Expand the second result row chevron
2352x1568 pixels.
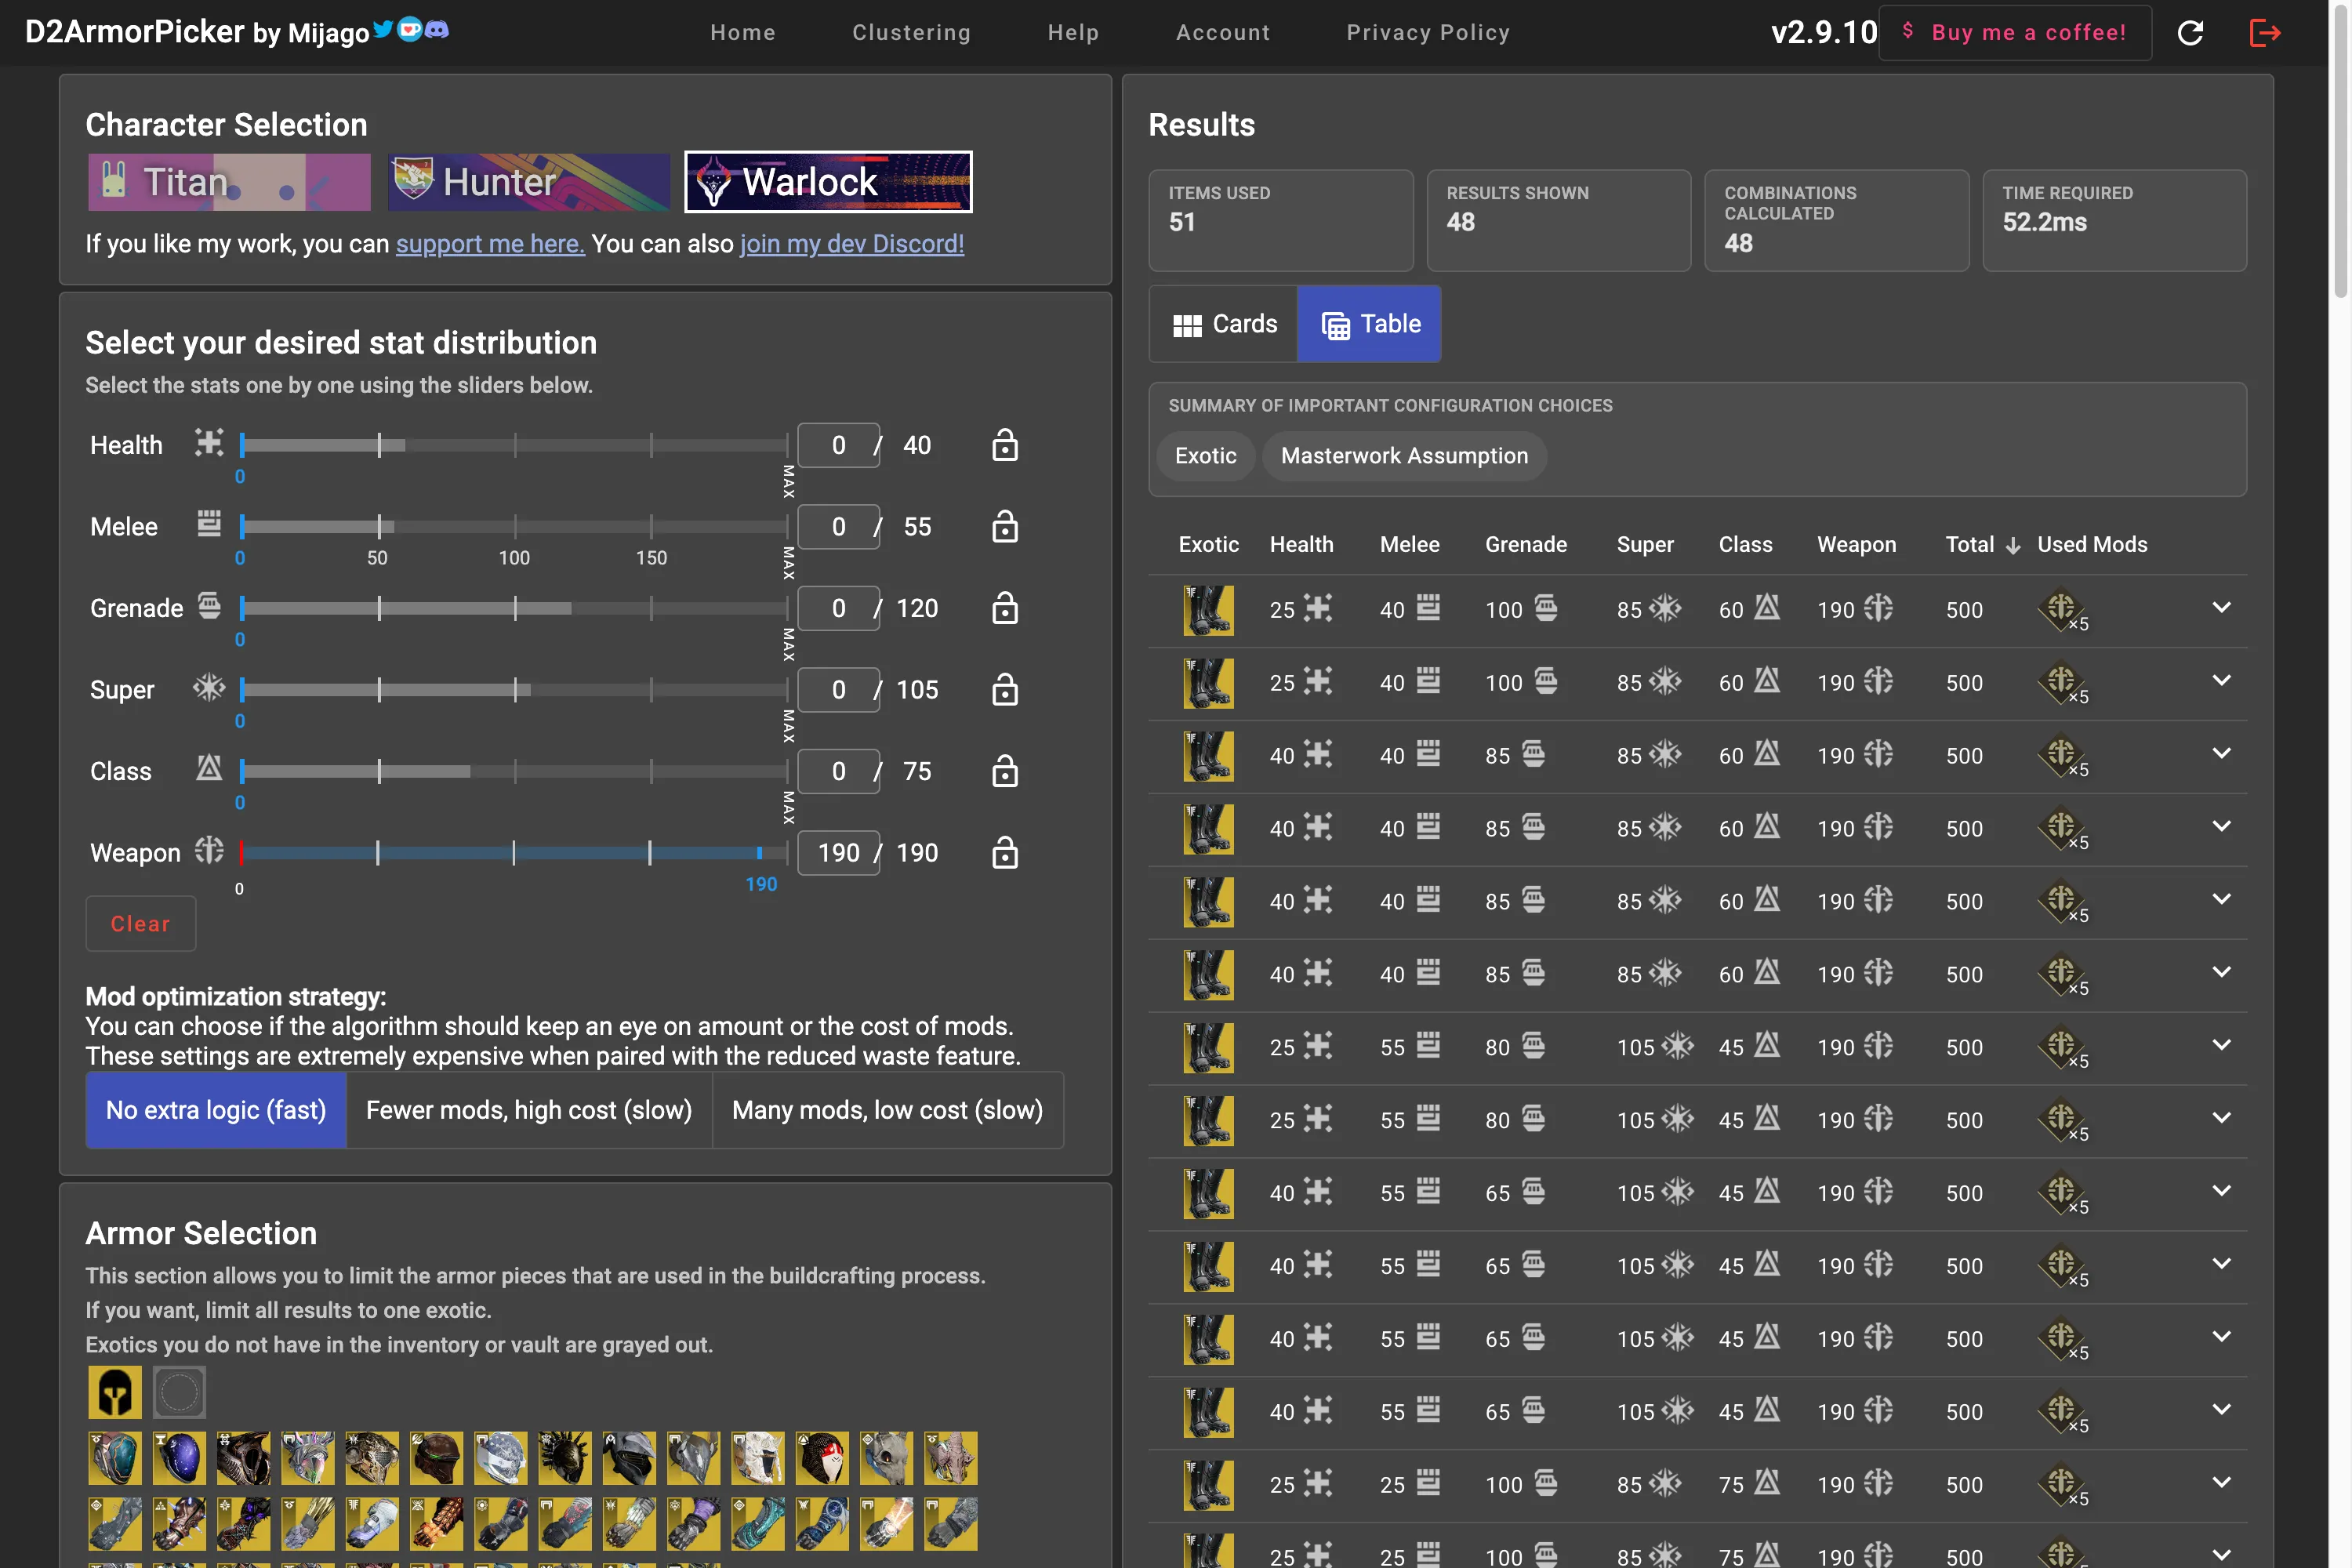pyautogui.click(x=2221, y=681)
